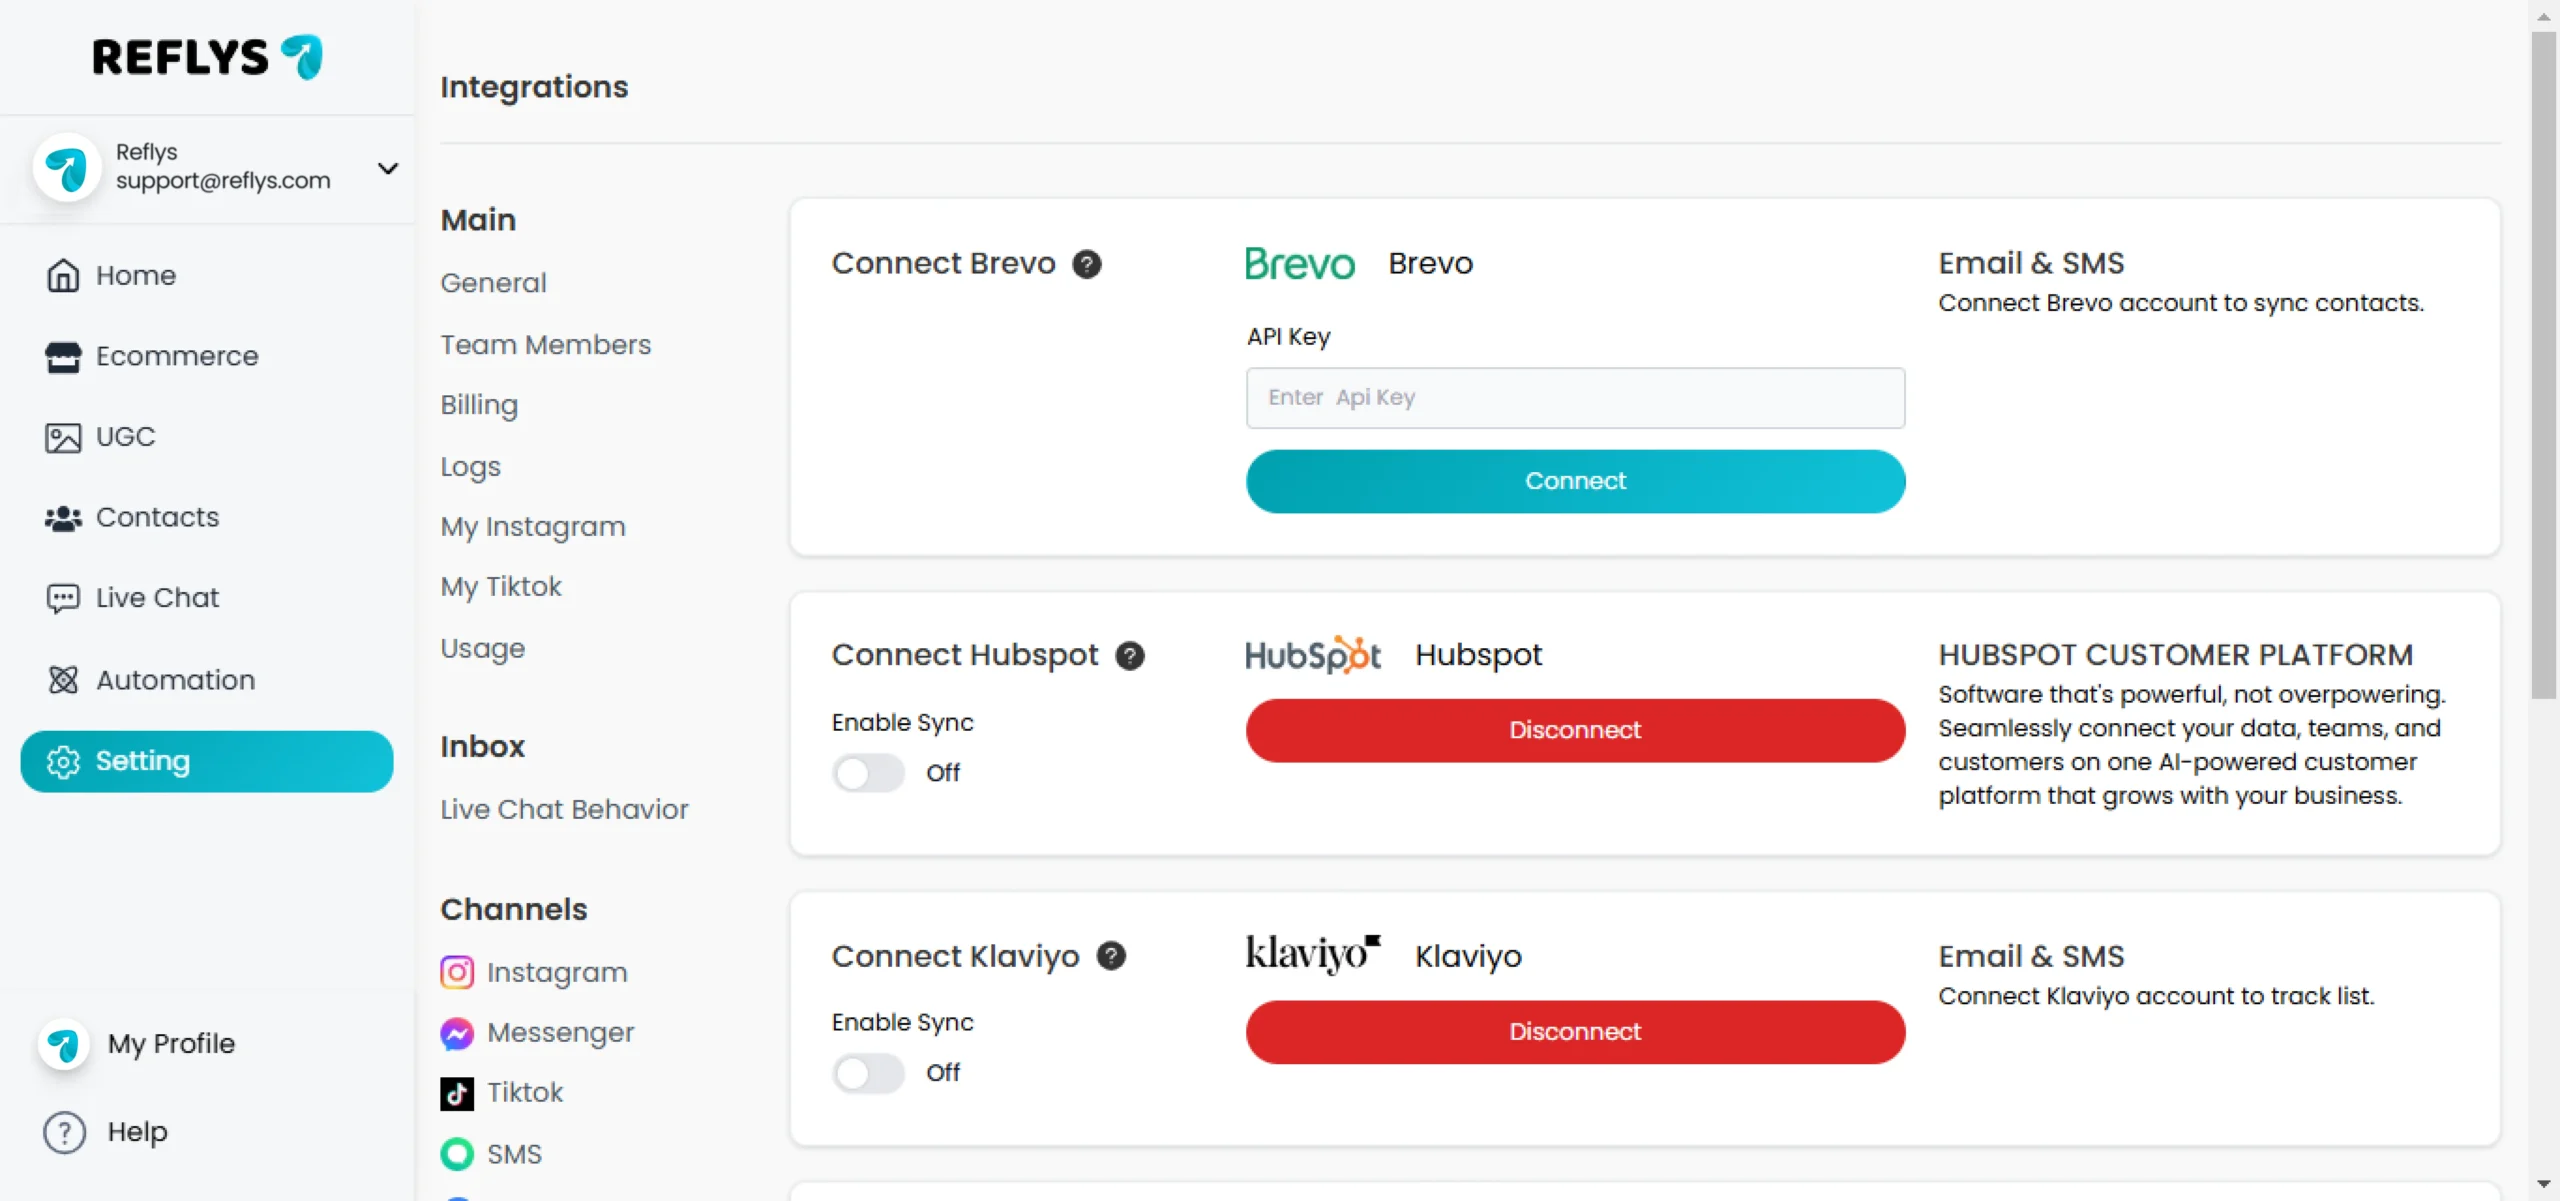Click the My Profile avatar icon

63,1044
